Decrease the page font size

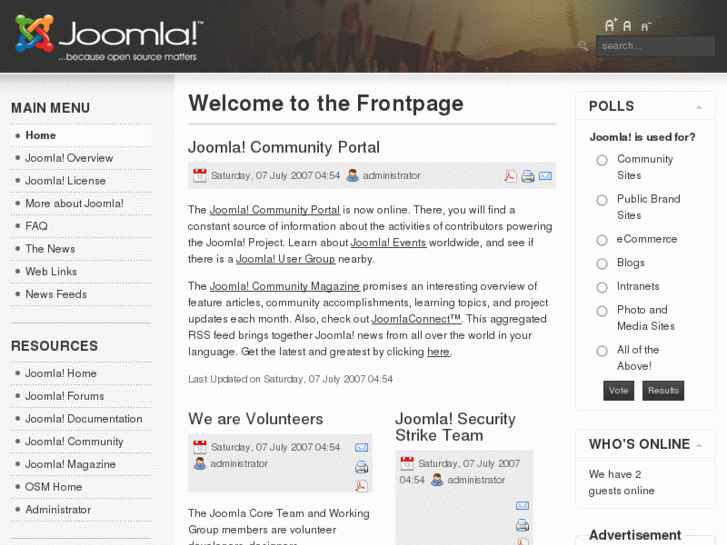(645, 26)
